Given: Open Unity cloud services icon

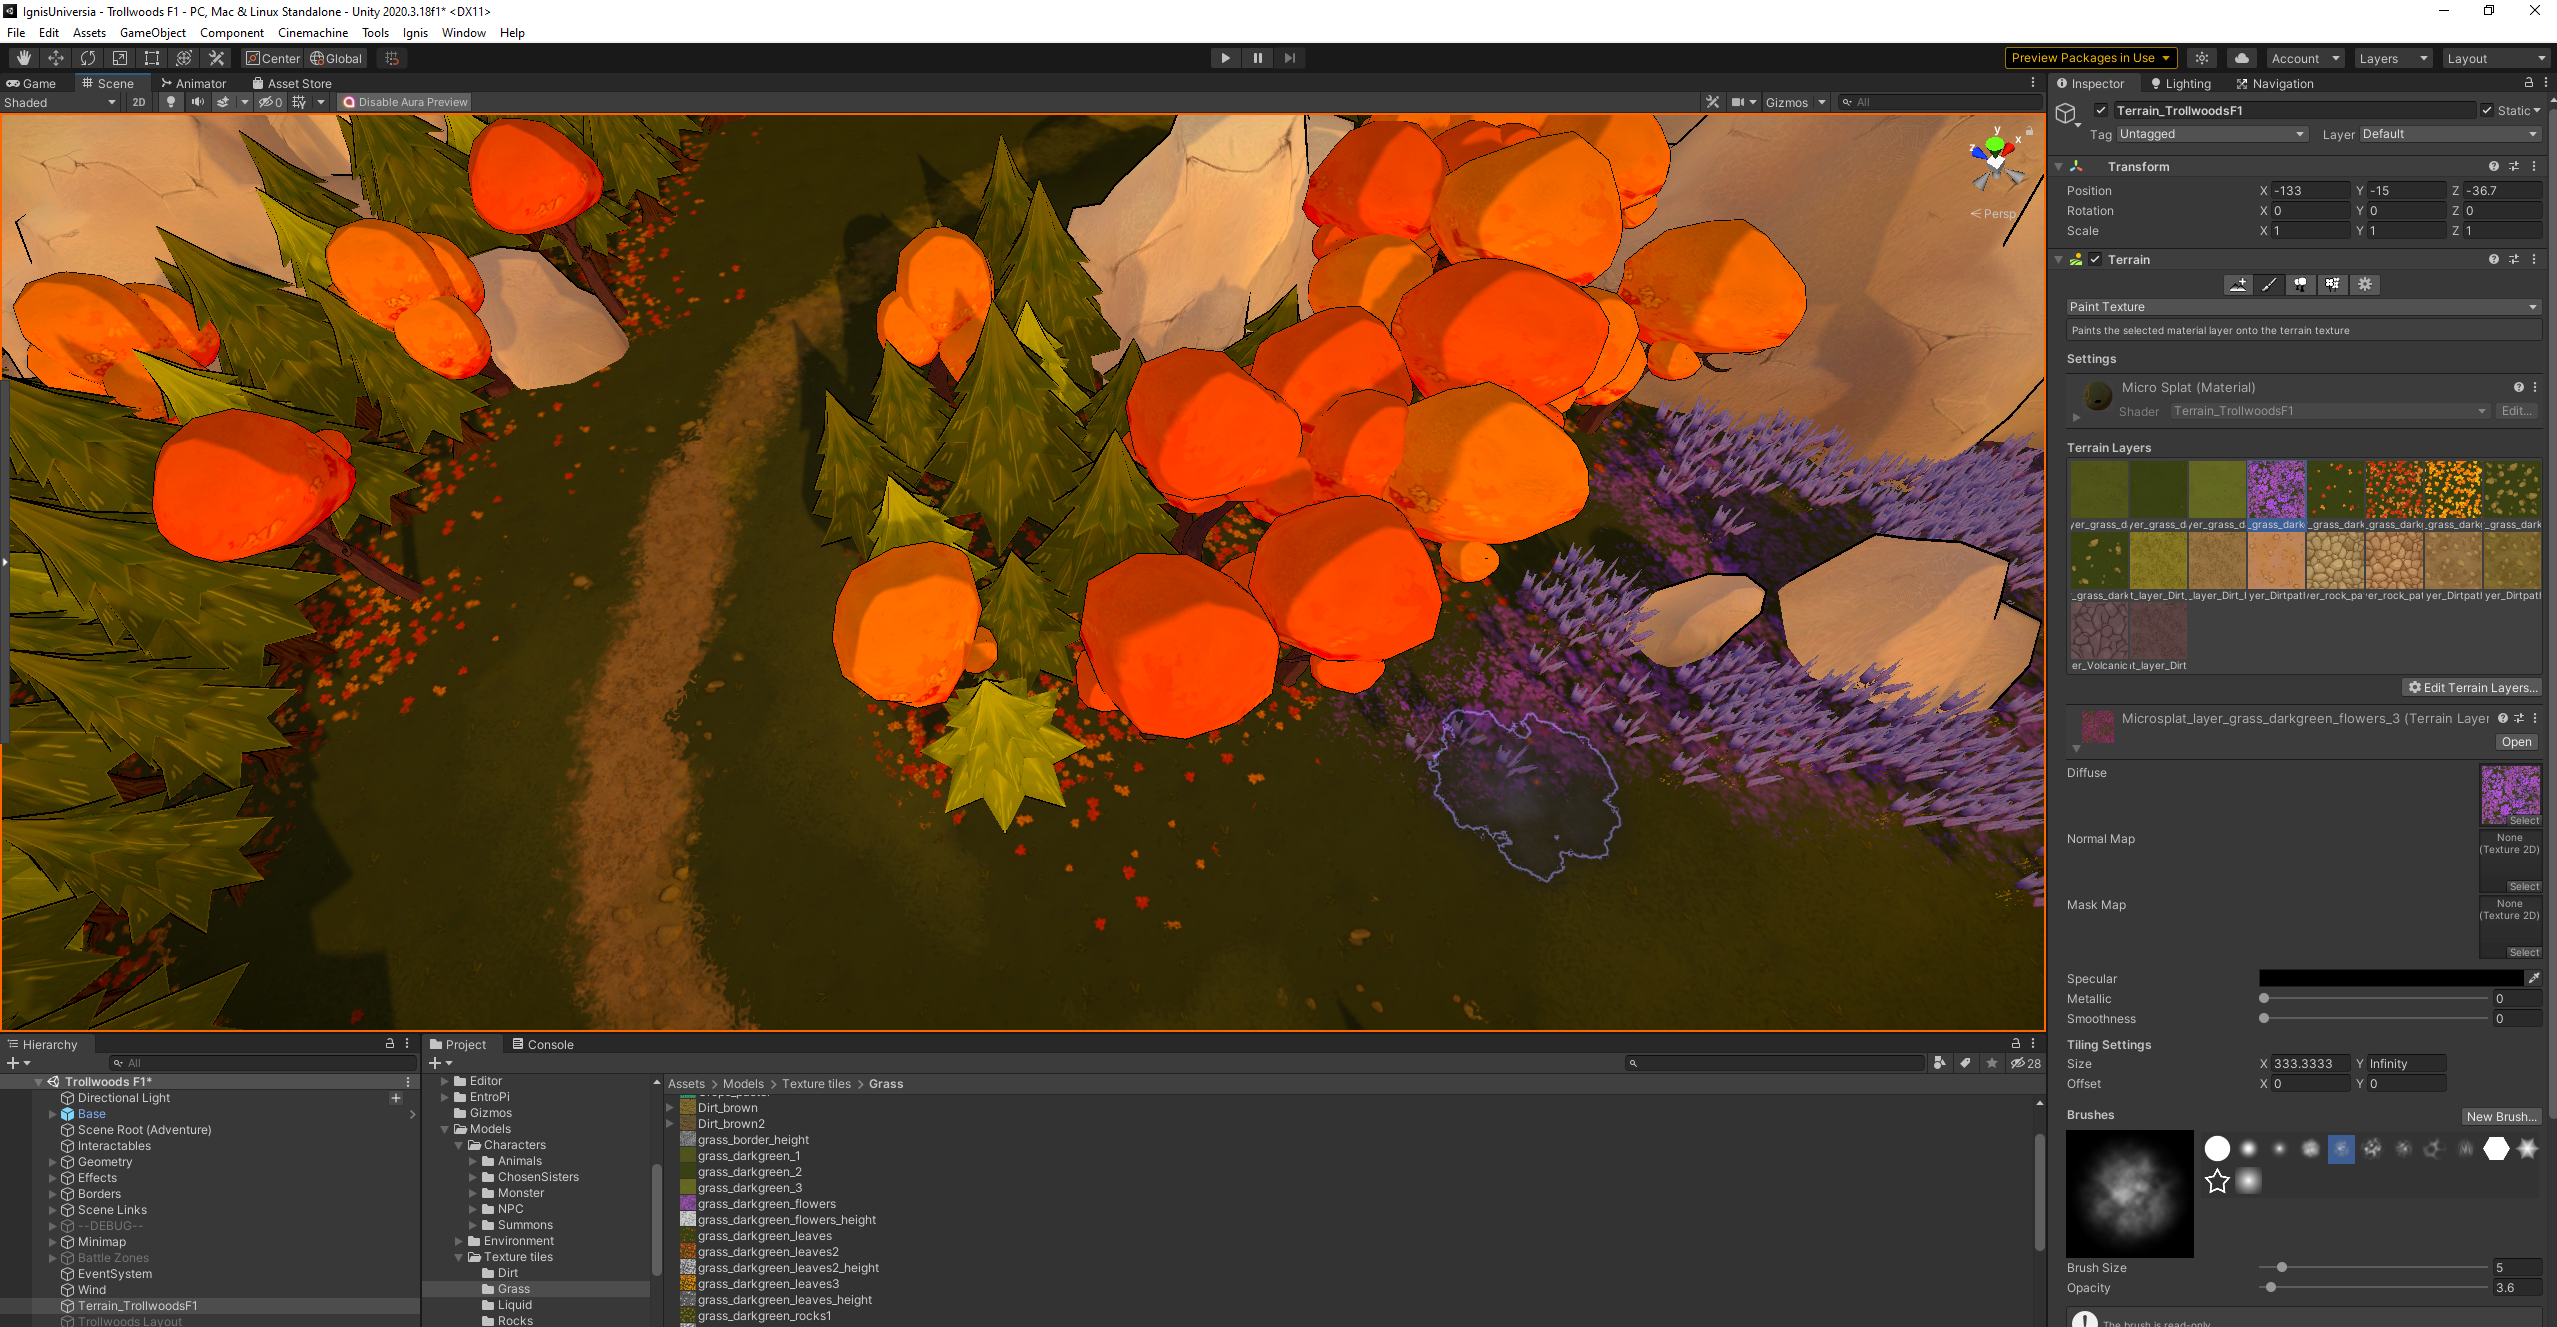Looking at the screenshot, I should (2241, 58).
